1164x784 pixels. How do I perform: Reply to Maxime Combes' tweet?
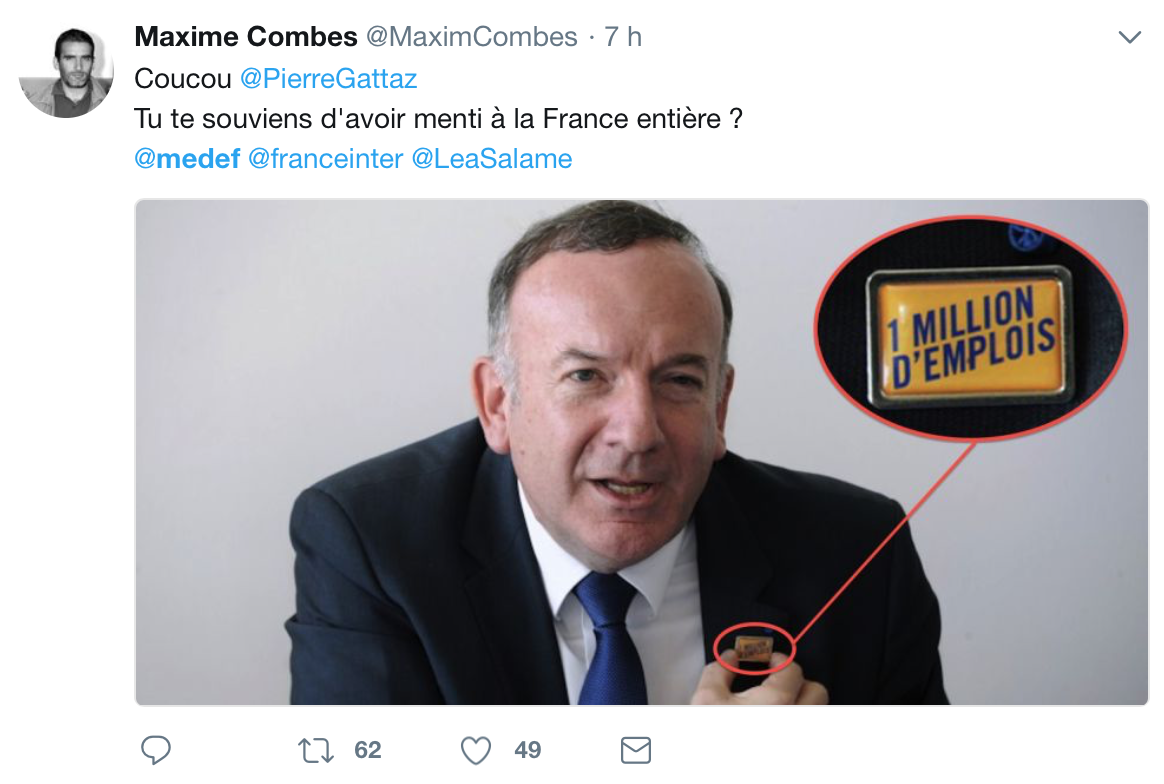155,750
